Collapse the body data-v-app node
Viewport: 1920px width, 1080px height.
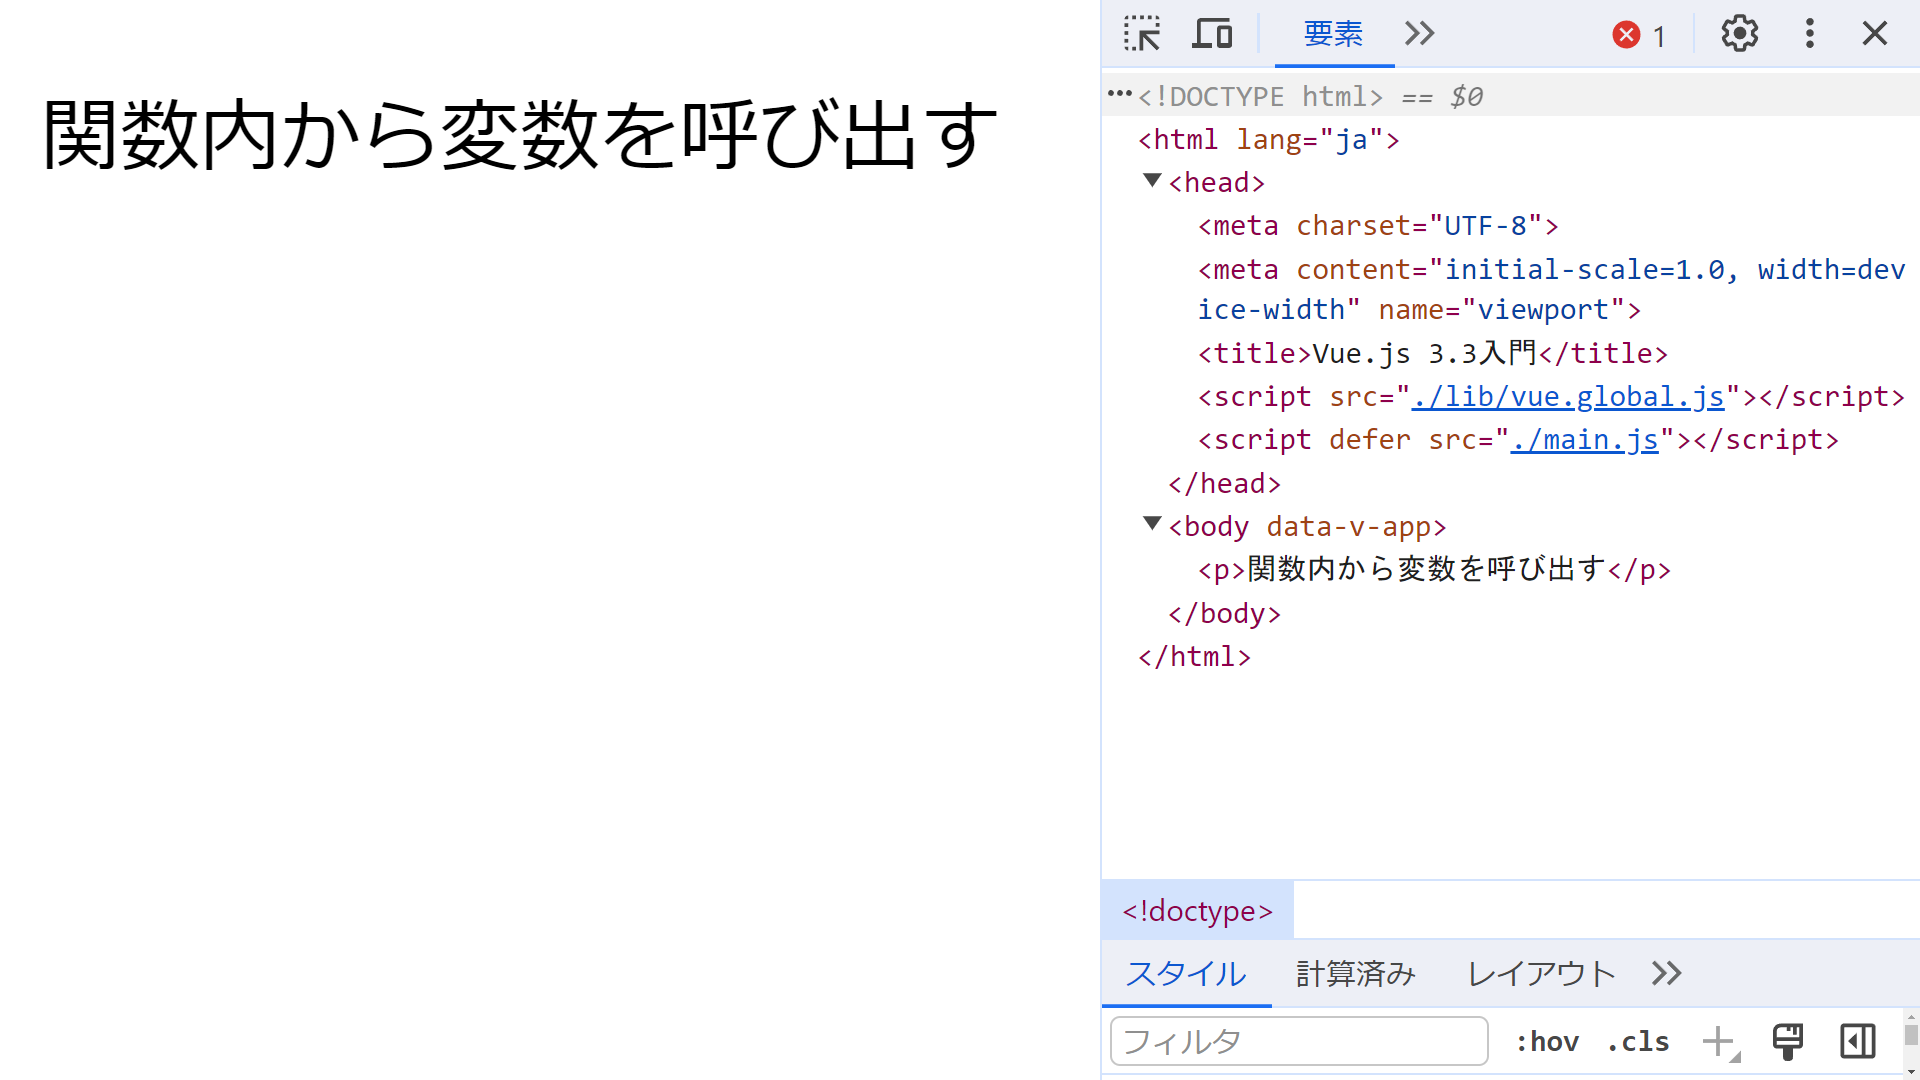click(1152, 524)
